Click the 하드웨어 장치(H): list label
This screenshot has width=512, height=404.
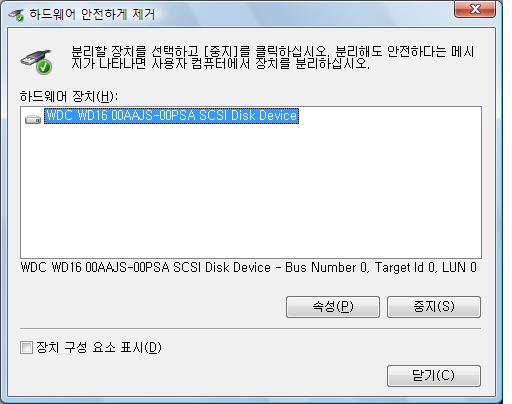pos(69,96)
